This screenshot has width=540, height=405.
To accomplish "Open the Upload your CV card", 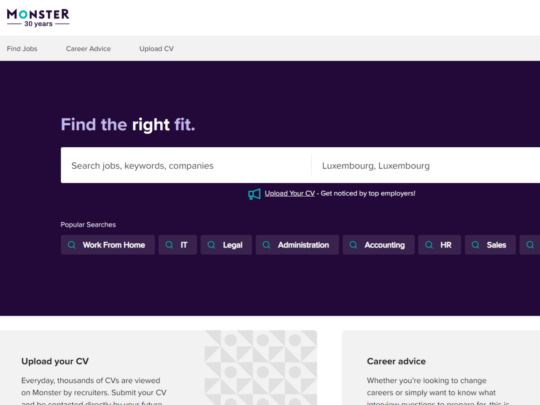I will pos(158,367).
